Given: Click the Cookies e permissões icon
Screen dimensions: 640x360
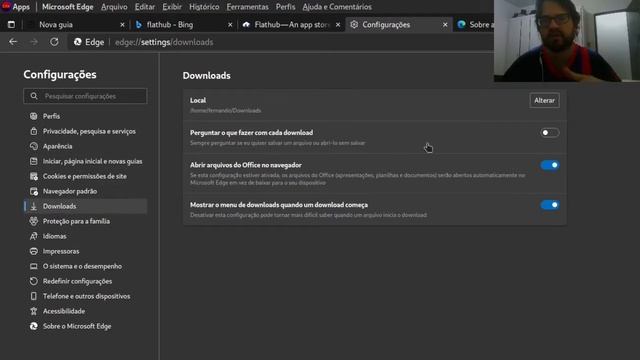Looking at the screenshot, I should click(33, 176).
